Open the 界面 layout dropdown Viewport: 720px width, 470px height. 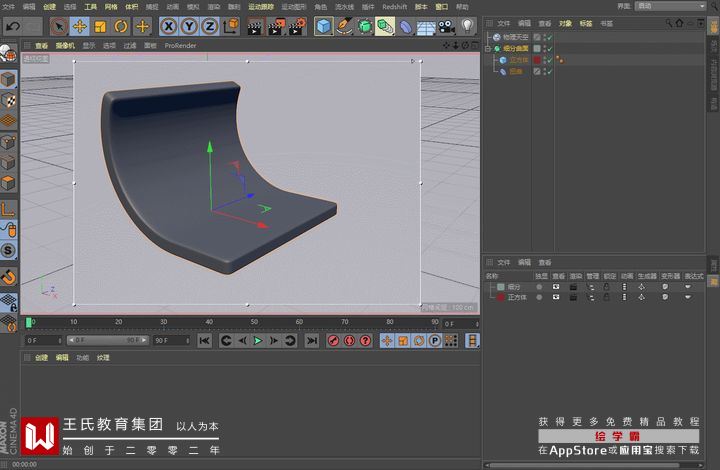670,6
